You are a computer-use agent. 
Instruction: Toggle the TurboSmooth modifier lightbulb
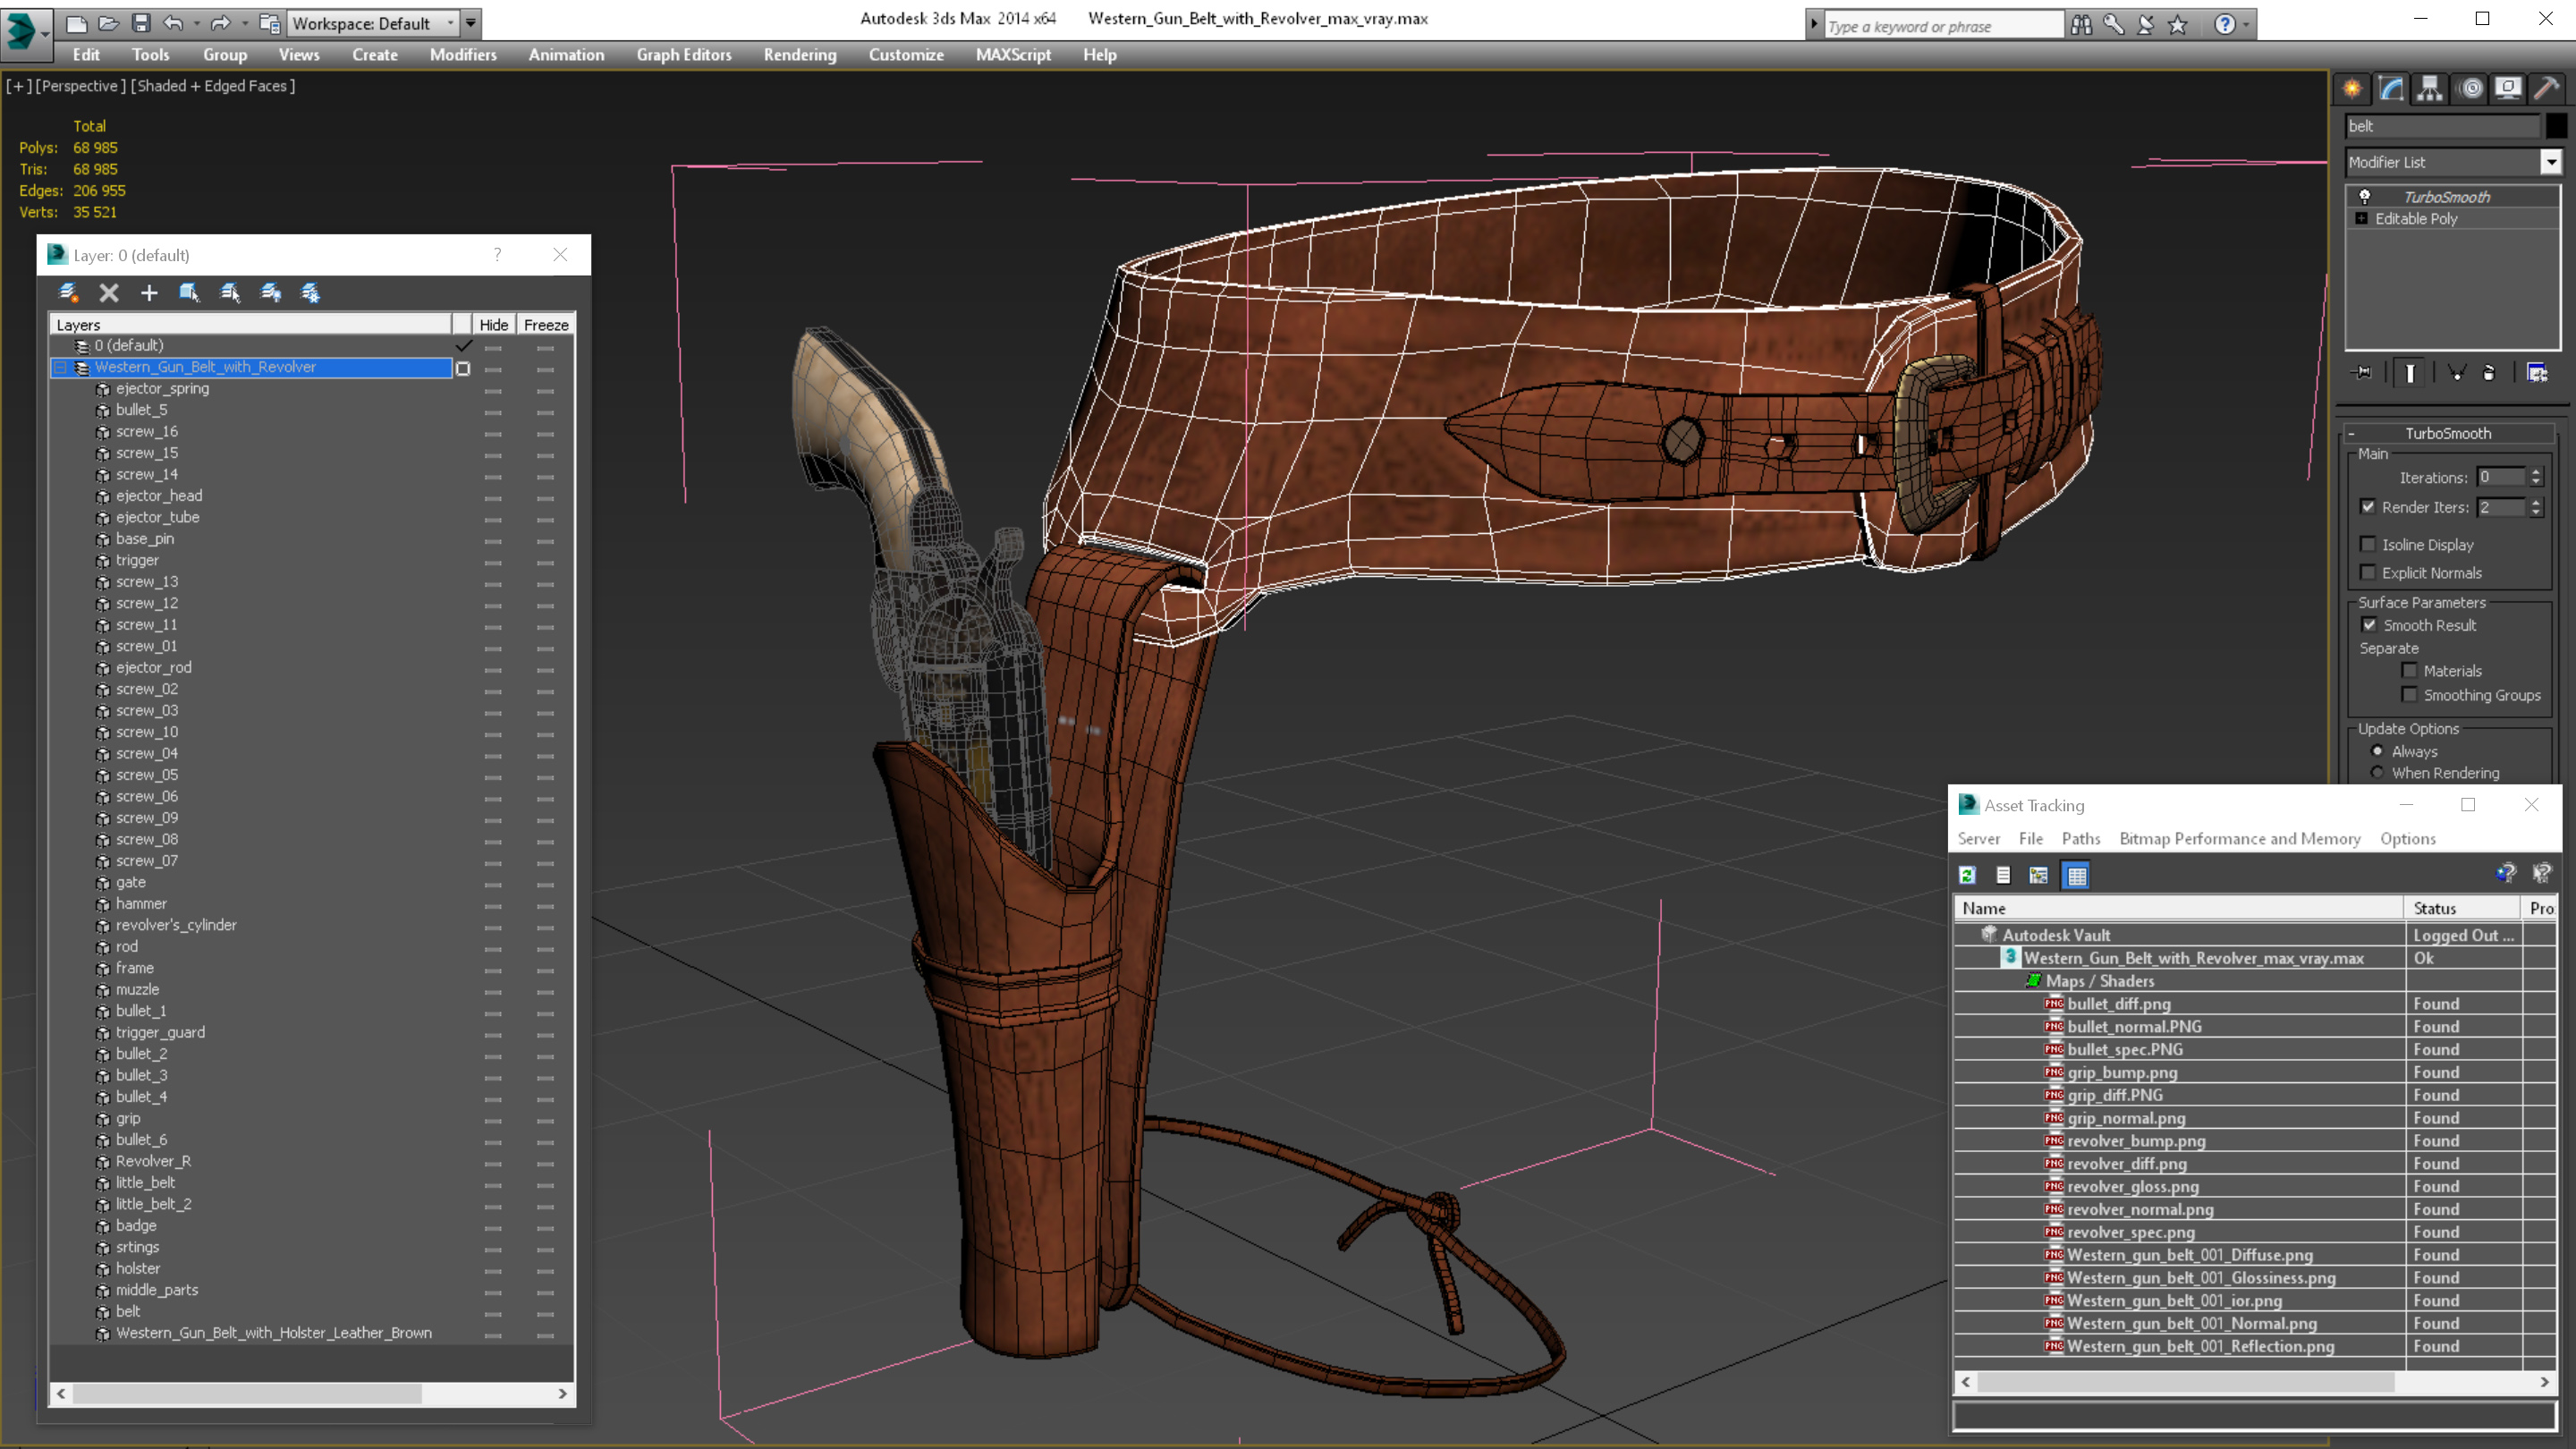click(x=2365, y=197)
